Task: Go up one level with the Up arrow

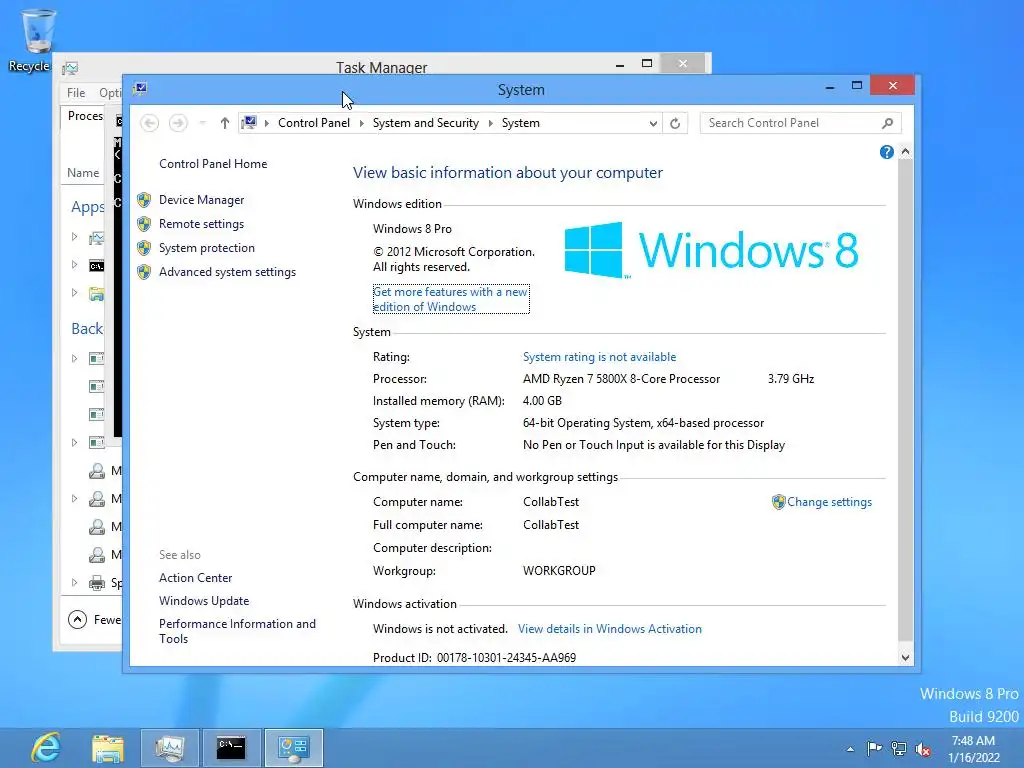Action: [225, 123]
